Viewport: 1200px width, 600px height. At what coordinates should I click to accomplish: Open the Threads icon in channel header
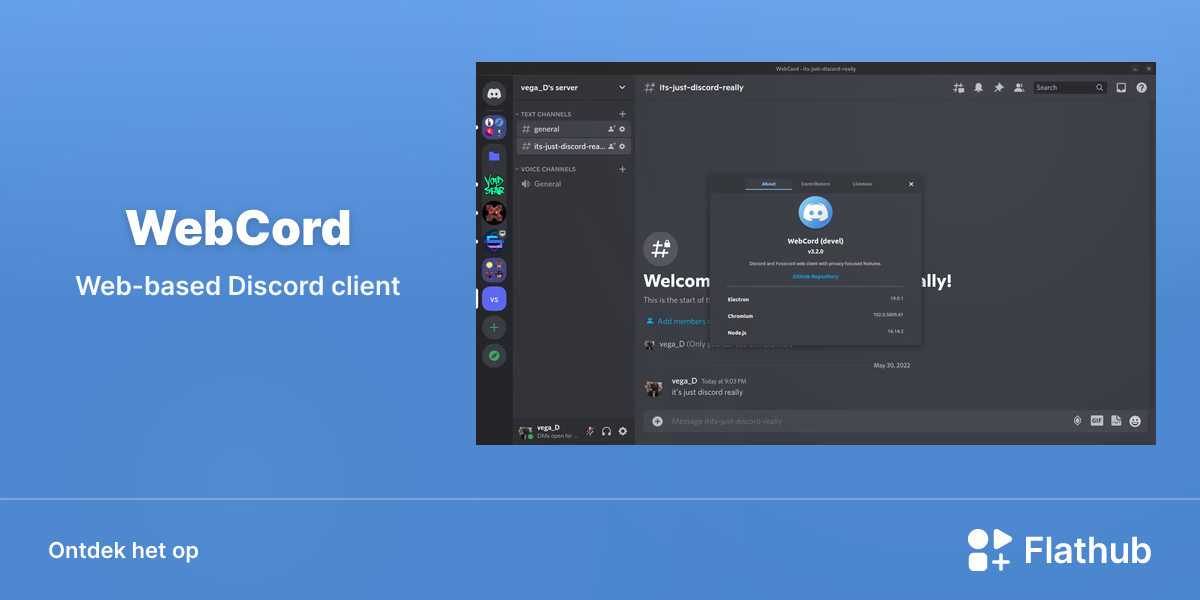pos(959,88)
